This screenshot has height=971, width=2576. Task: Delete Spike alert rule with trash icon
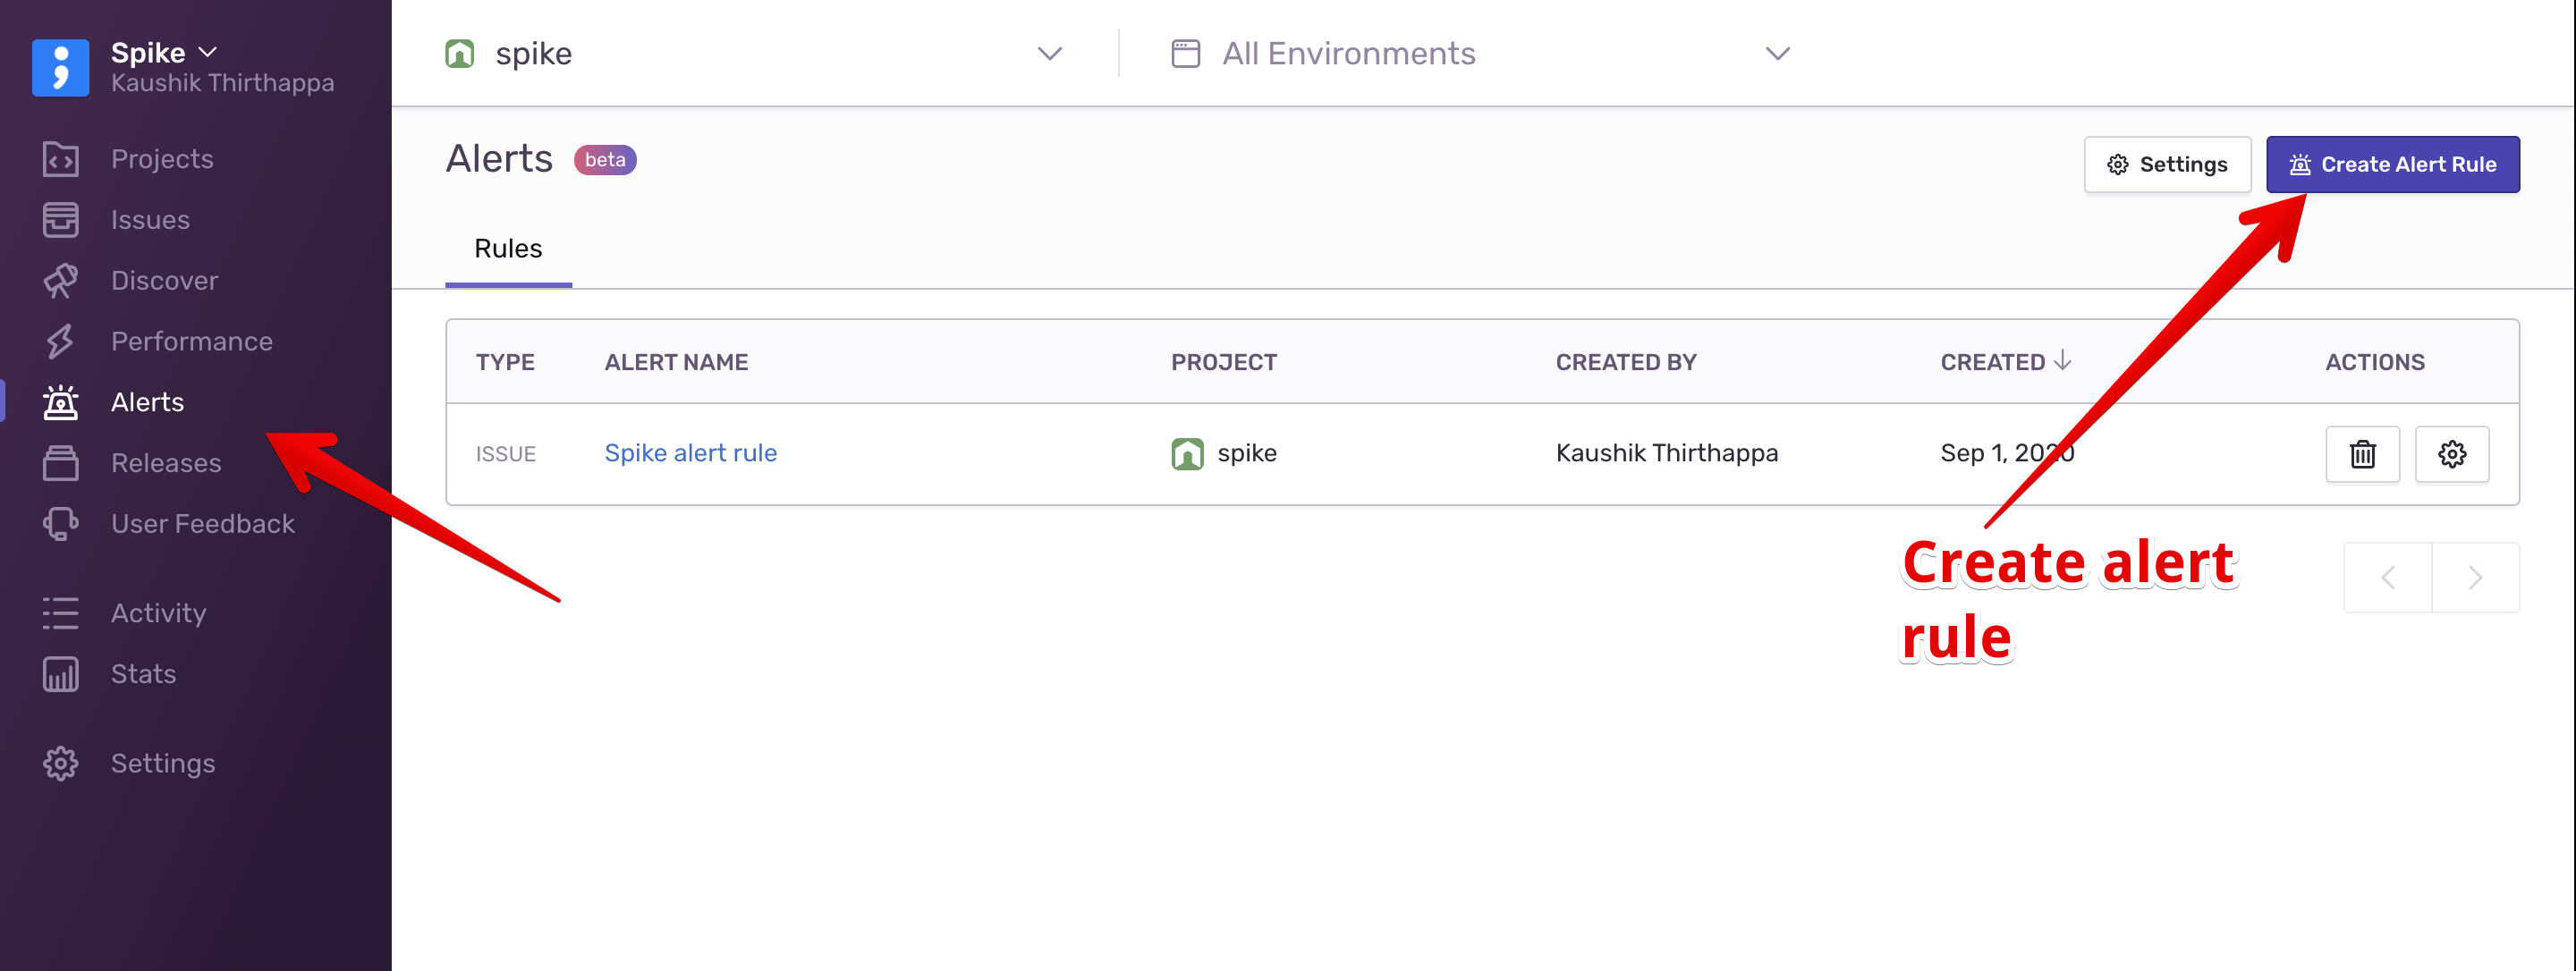[x=2362, y=454]
